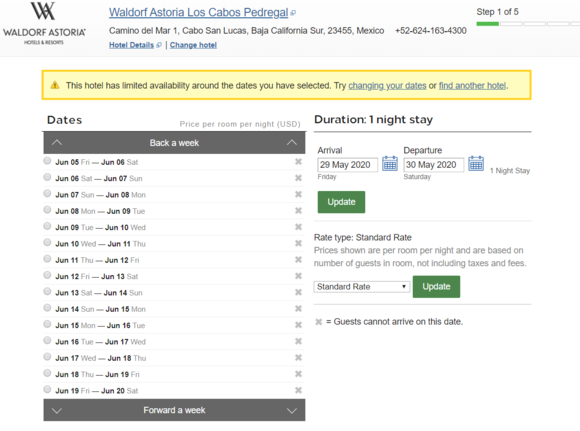Click the external link icon beside Hotel Details
Screen dimensions: 580x431
coord(159,45)
